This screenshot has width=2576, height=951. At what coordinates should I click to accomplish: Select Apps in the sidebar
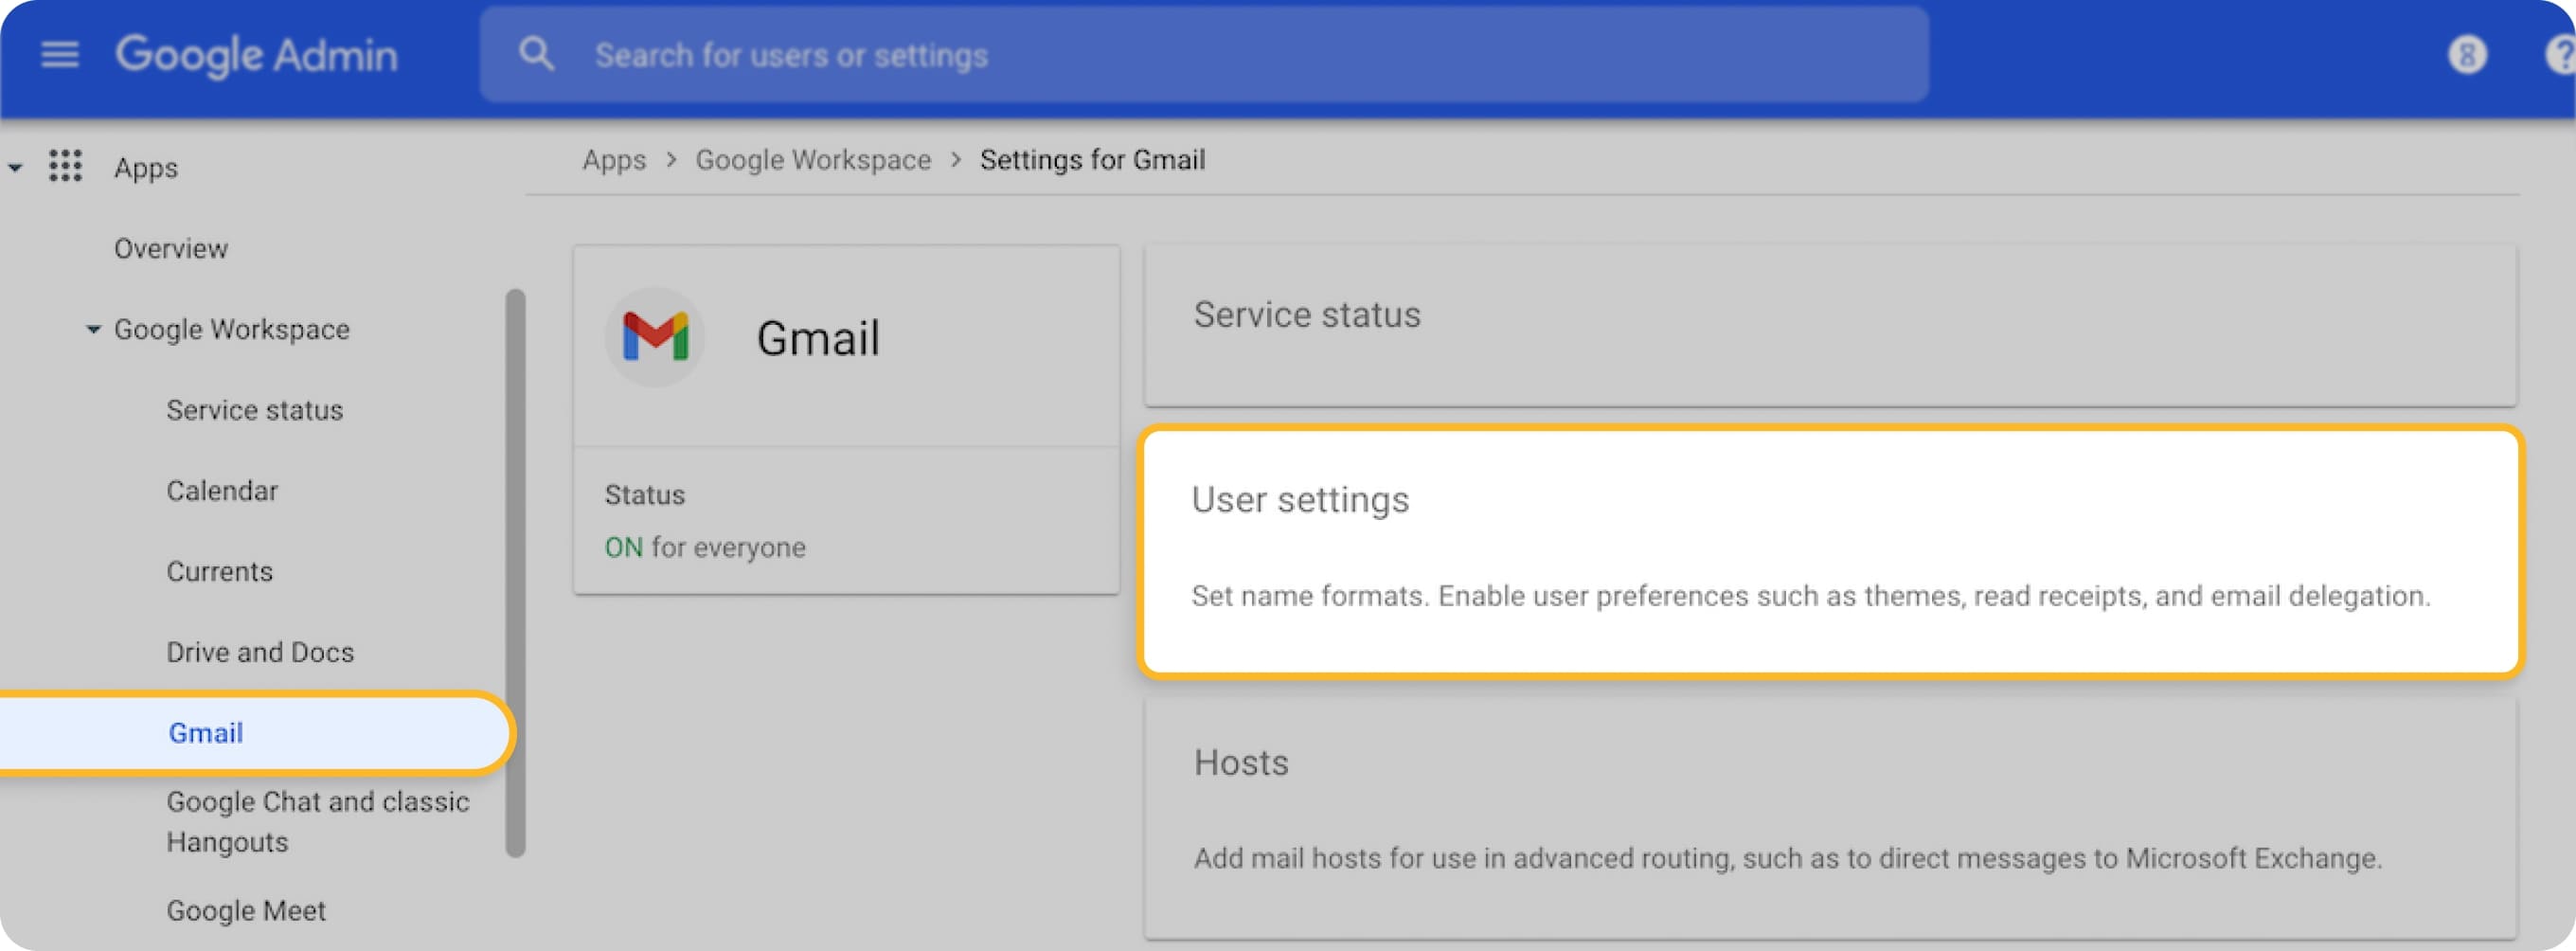tap(146, 167)
